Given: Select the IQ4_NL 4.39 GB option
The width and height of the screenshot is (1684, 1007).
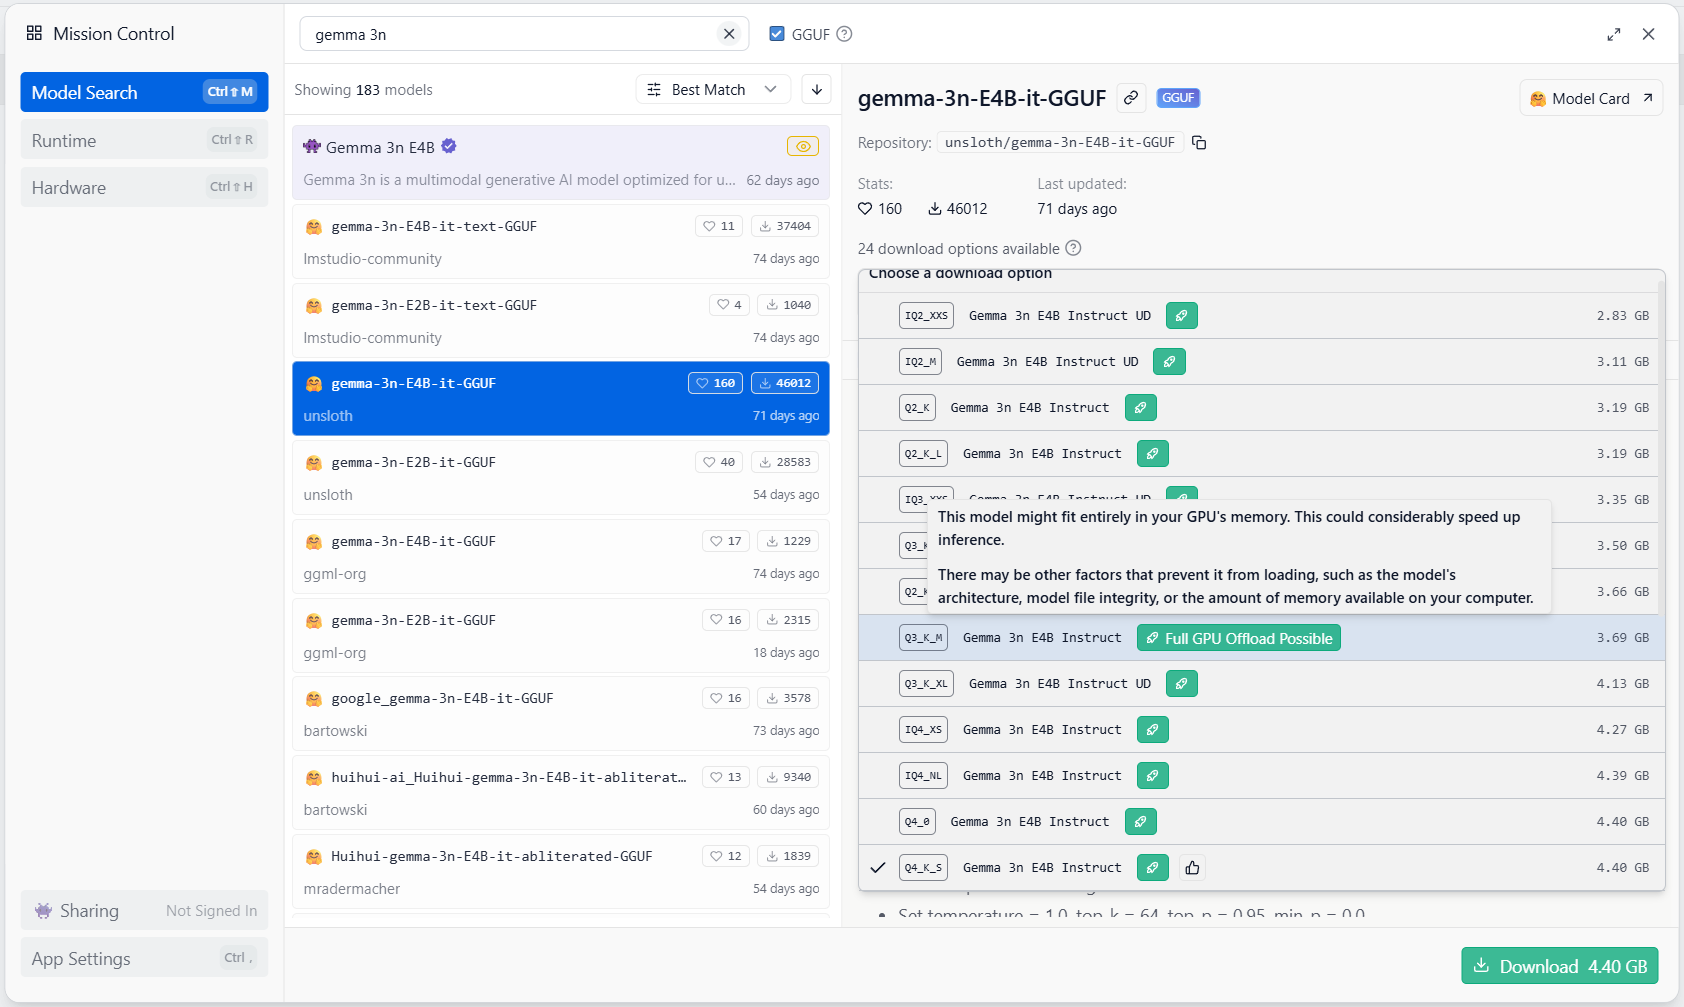Looking at the screenshot, I should (x=1261, y=776).
